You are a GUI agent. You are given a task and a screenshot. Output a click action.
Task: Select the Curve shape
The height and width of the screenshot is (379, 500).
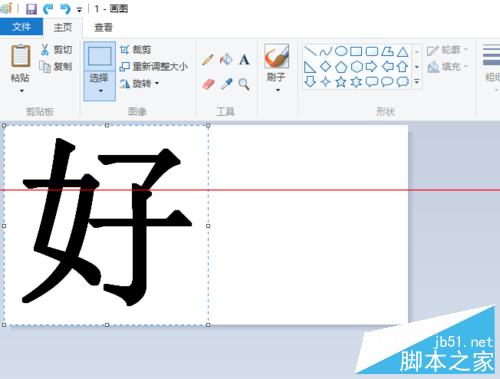click(x=325, y=51)
